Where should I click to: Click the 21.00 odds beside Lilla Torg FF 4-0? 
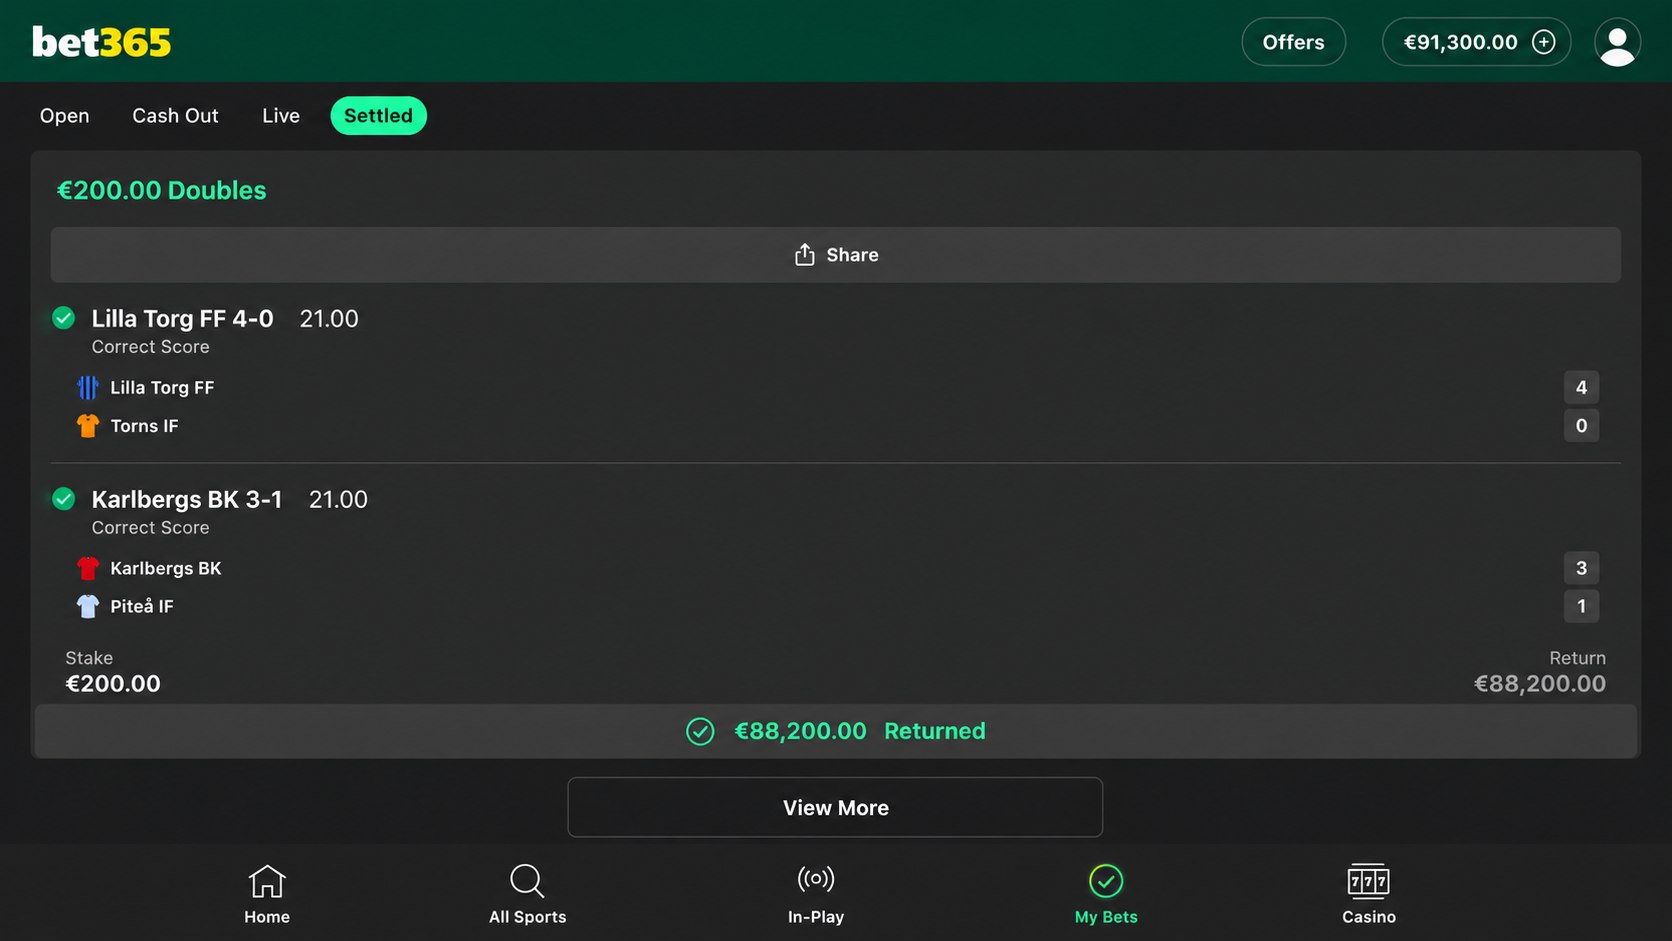[329, 318]
